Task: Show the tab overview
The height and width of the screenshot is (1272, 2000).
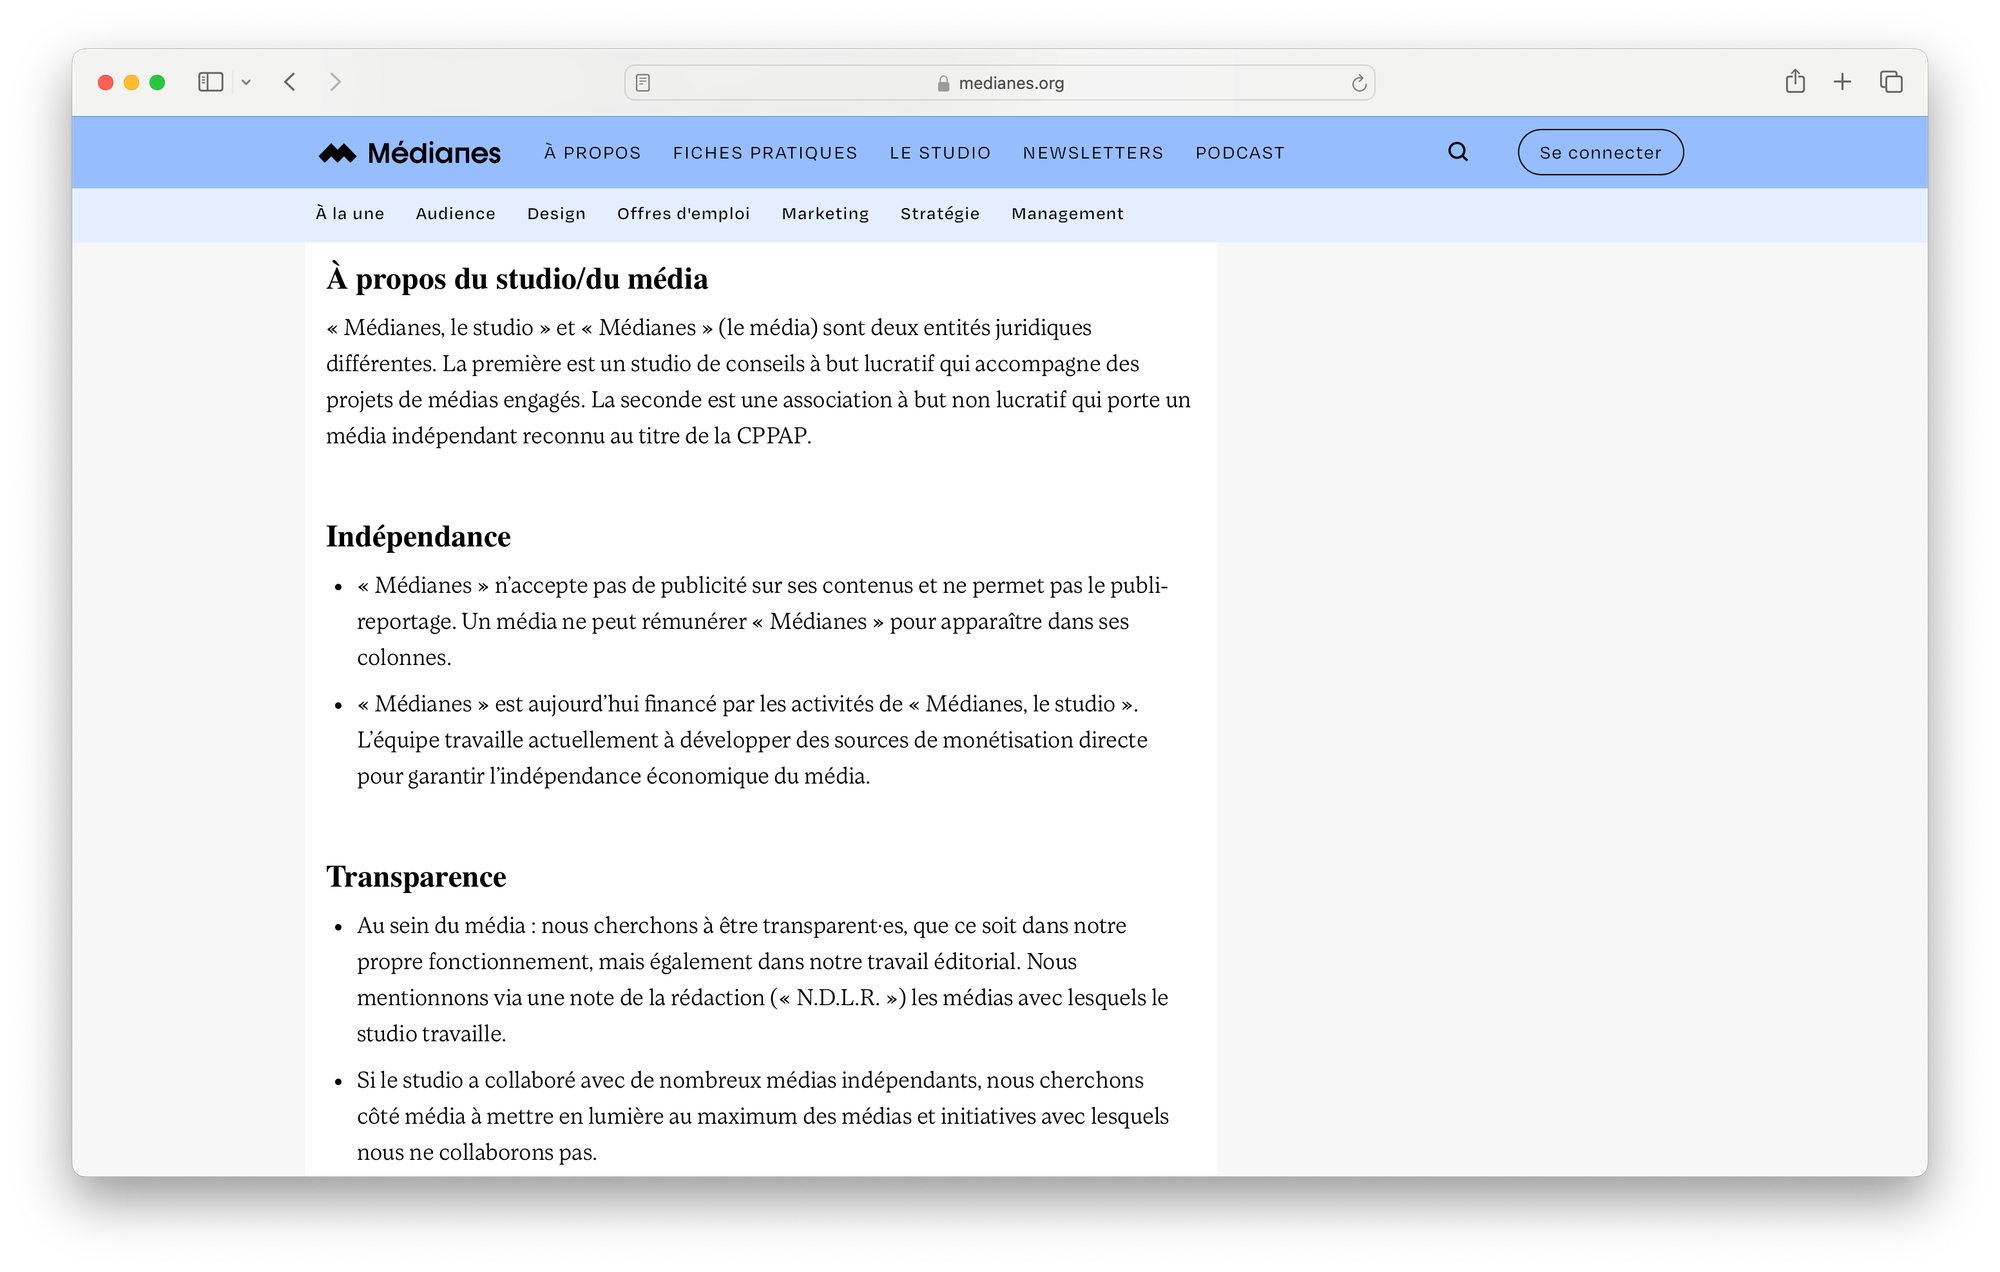Action: pos(1891,82)
